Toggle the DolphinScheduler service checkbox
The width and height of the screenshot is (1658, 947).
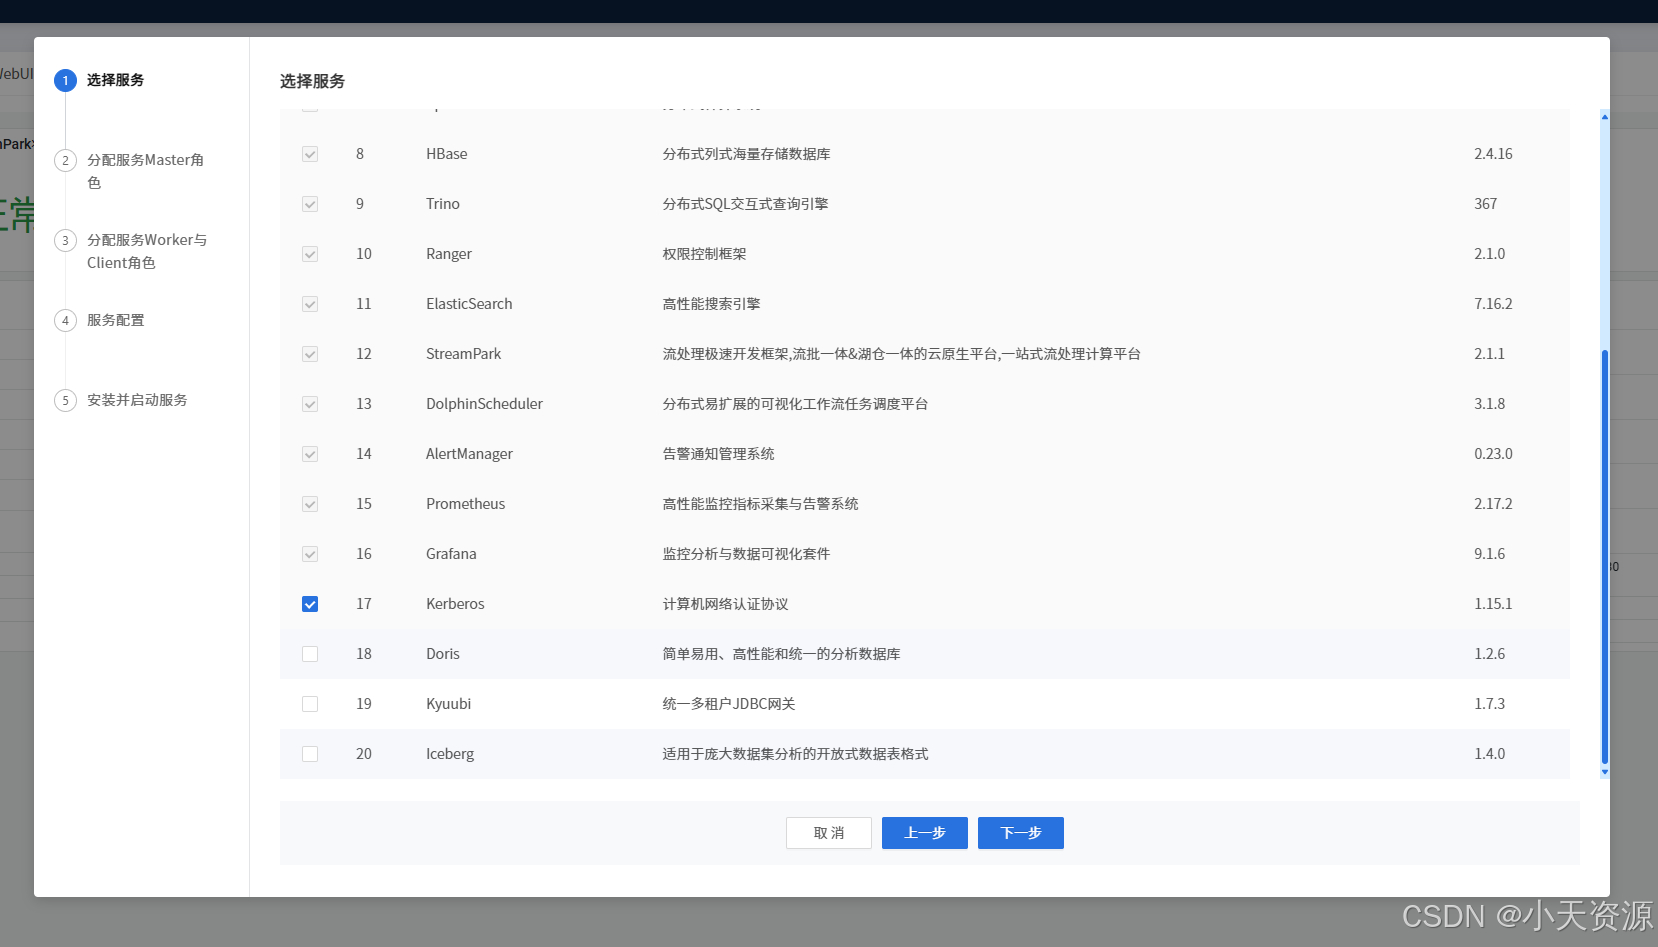pyautogui.click(x=310, y=404)
